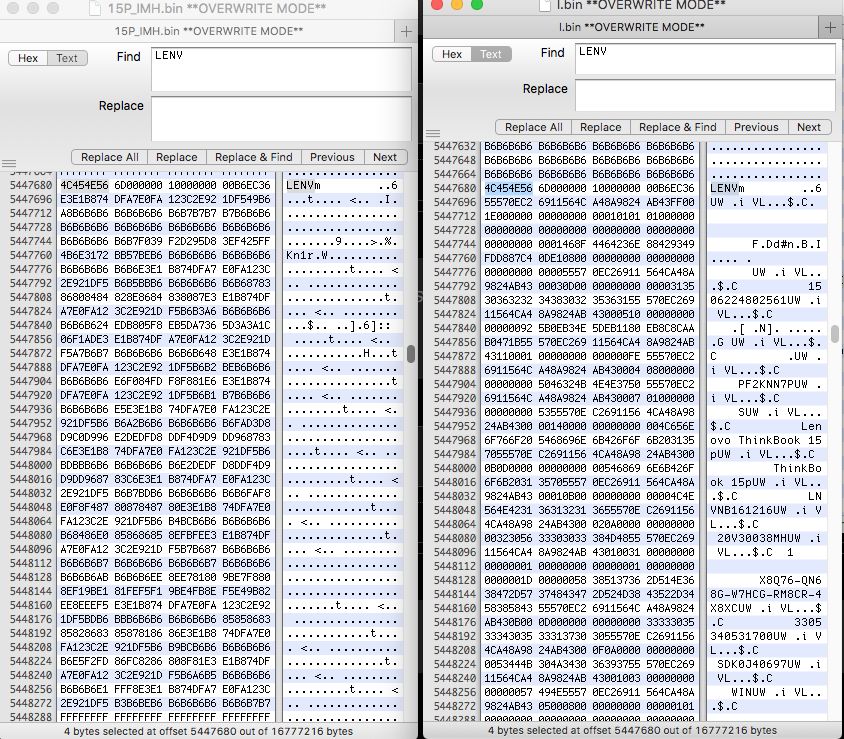The image size is (844, 739).
Task: Click Next button in the 15P_IMH.bin window
Action: click(x=385, y=157)
